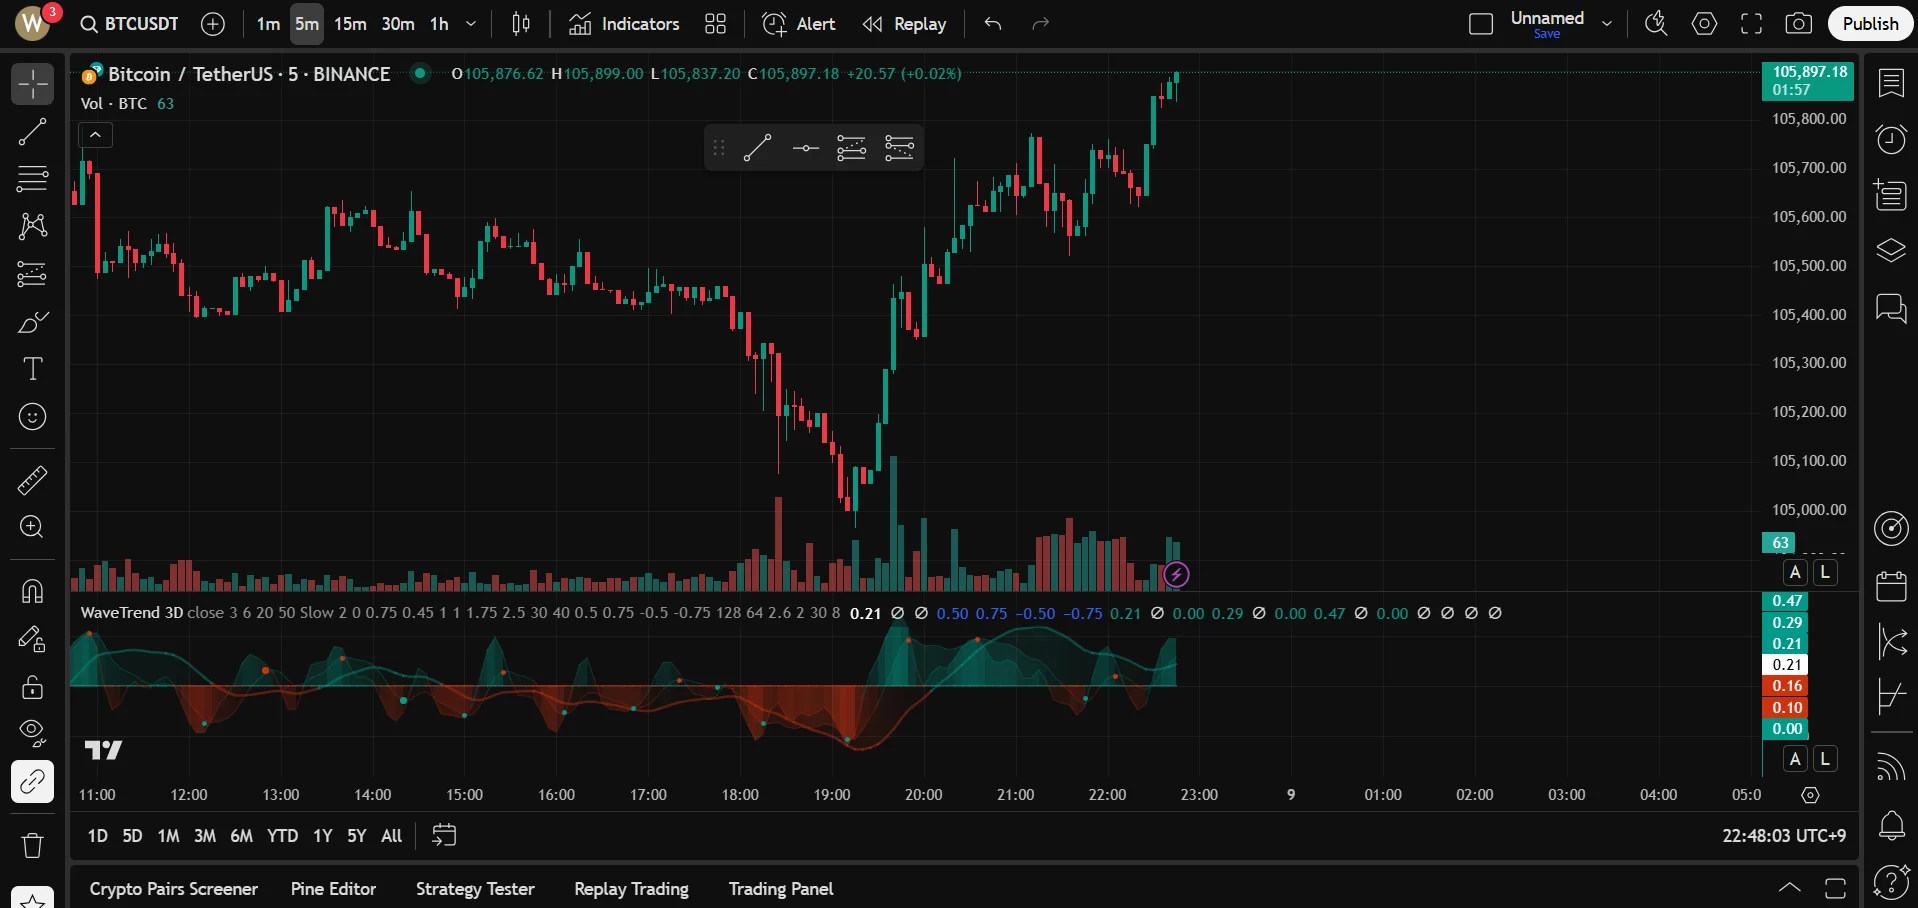Toggle the hide-all-drawings eye icon

32,733
